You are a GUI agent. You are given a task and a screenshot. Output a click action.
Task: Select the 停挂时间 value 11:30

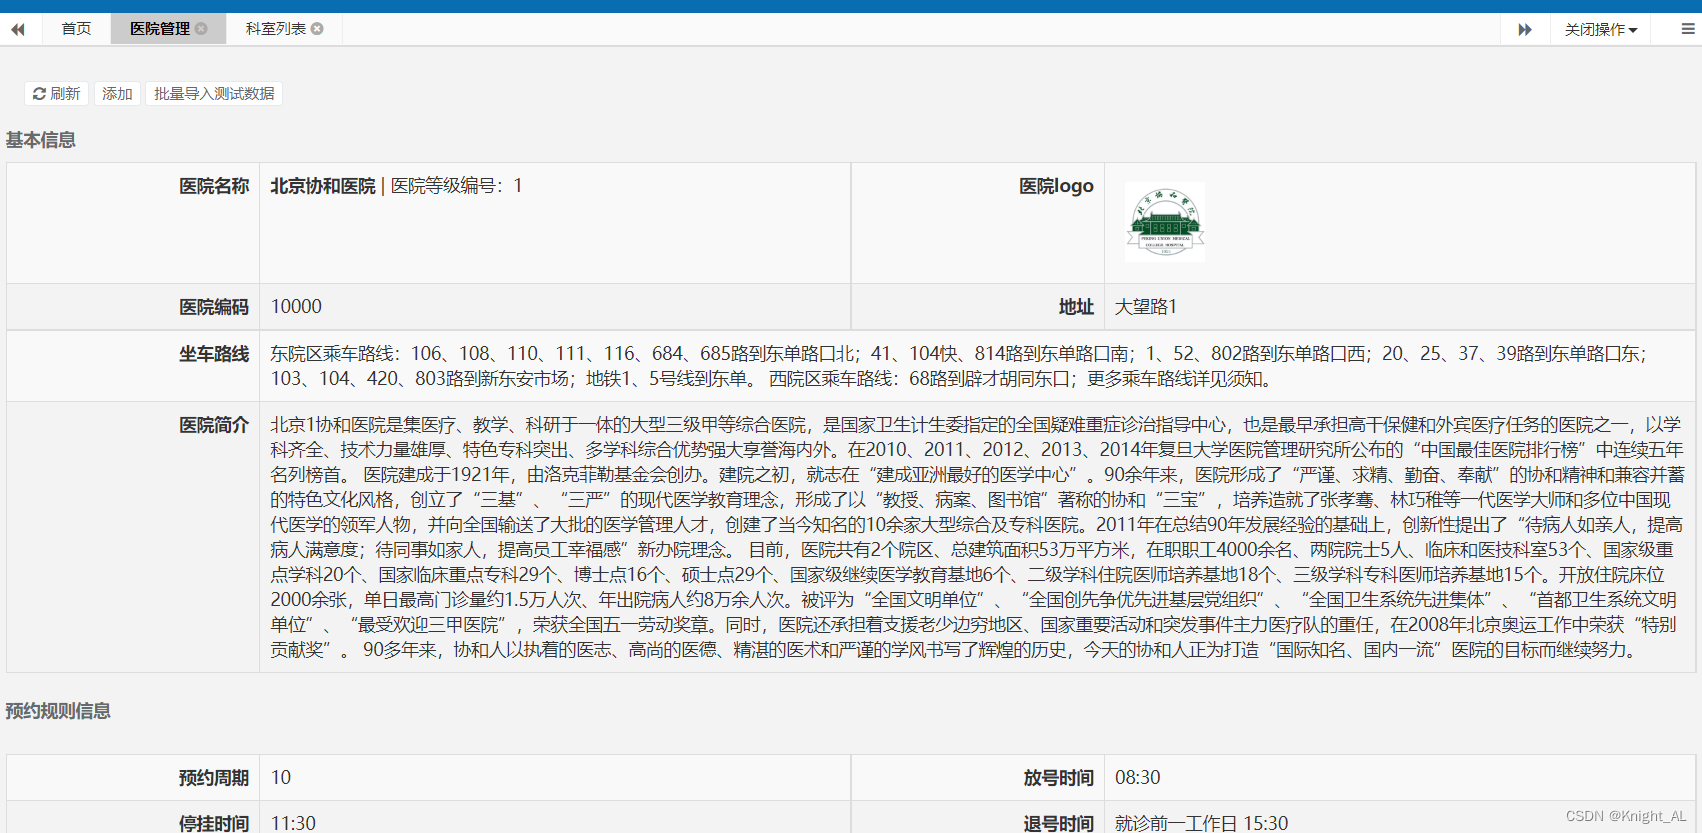pyautogui.click(x=293, y=823)
